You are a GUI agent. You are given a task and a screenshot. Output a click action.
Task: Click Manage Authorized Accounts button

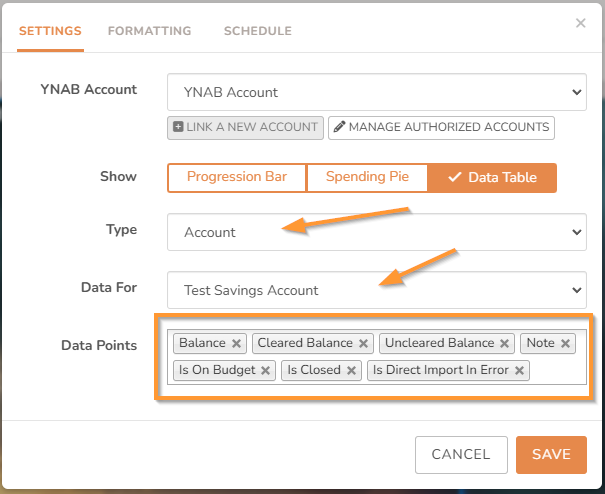click(x=441, y=128)
